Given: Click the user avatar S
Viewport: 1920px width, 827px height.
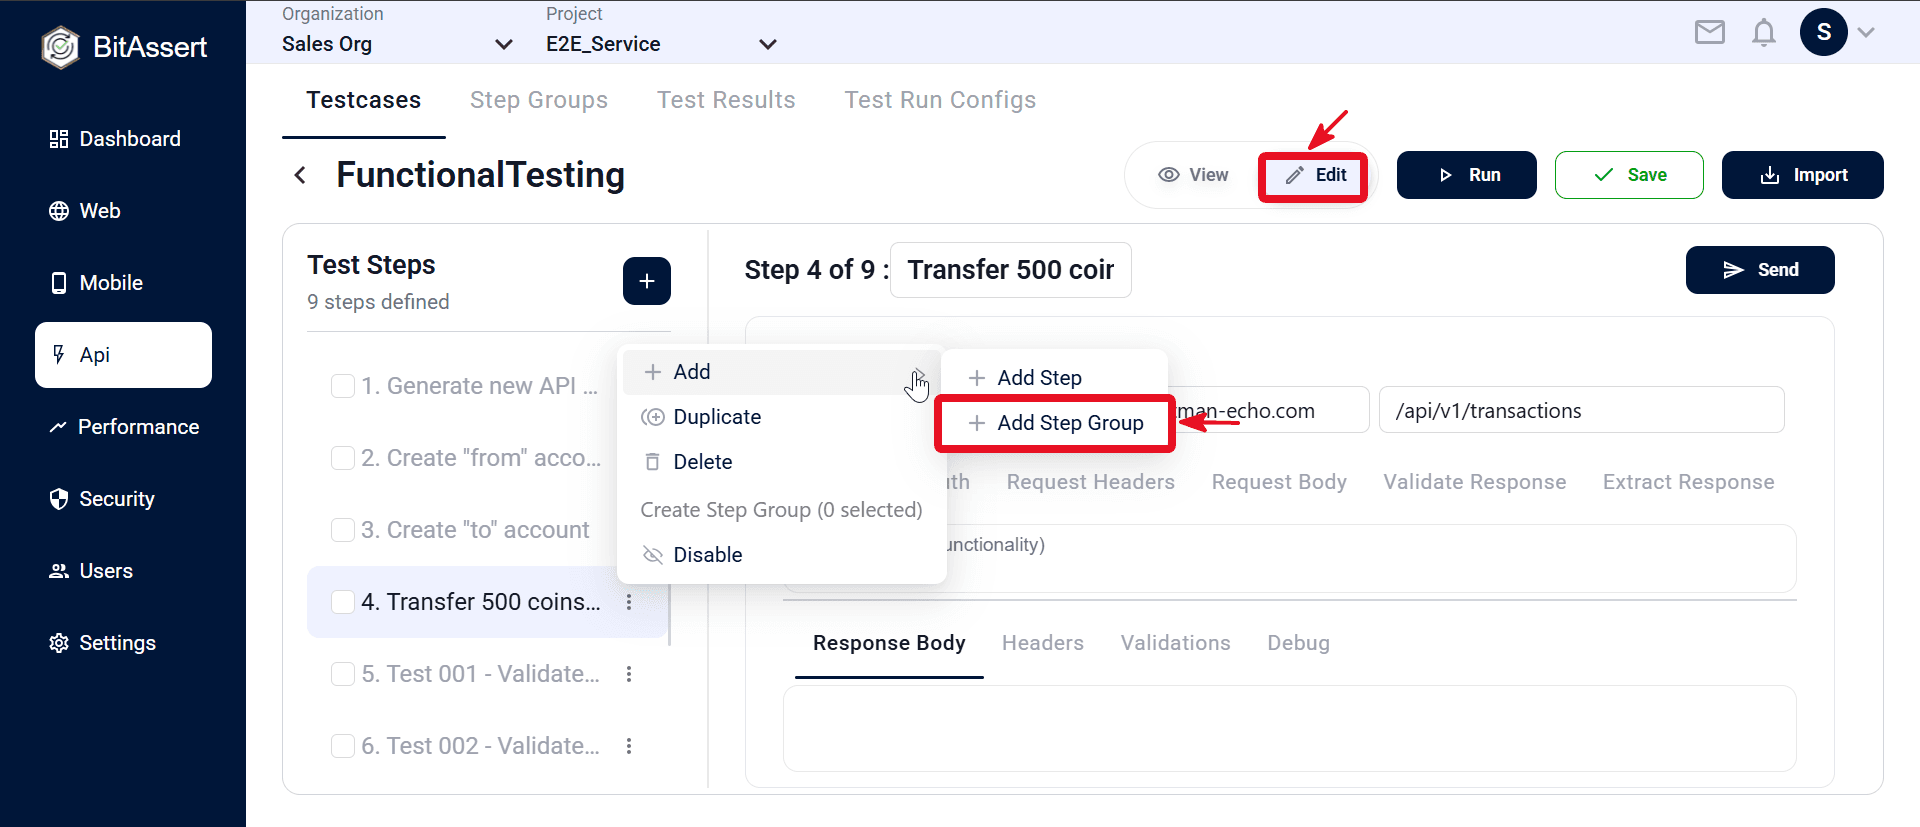Looking at the screenshot, I should pyautogui.click(x=1824, y=32).
